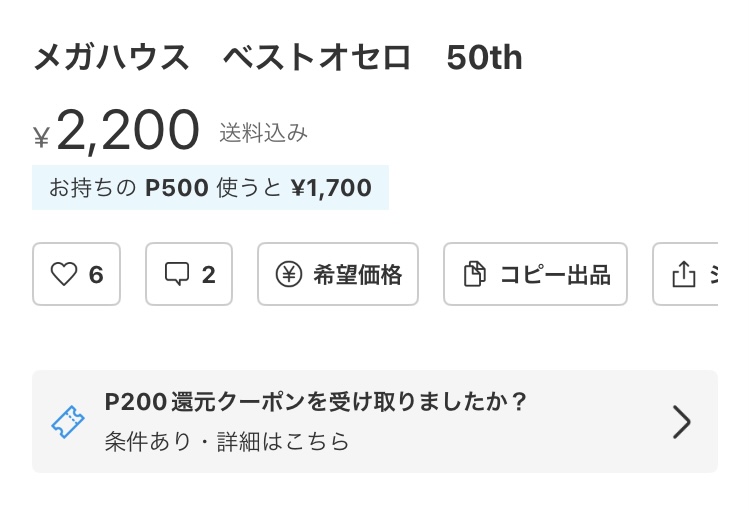
Task: Open comments via speech bubble icon
Action: tap(176, 274)
